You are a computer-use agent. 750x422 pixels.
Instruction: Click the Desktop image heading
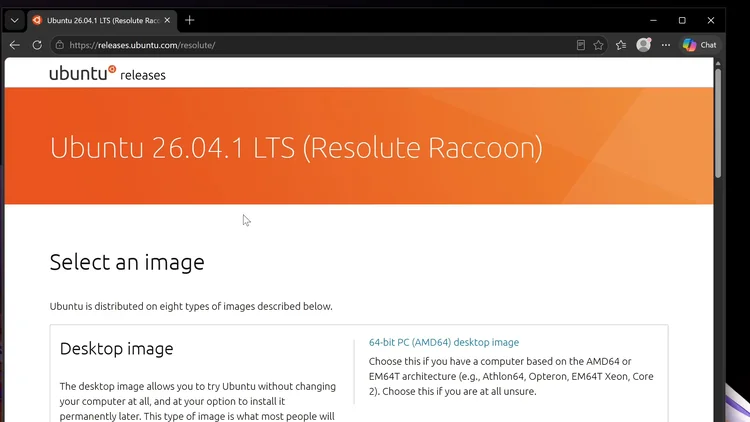pos(116,348)
